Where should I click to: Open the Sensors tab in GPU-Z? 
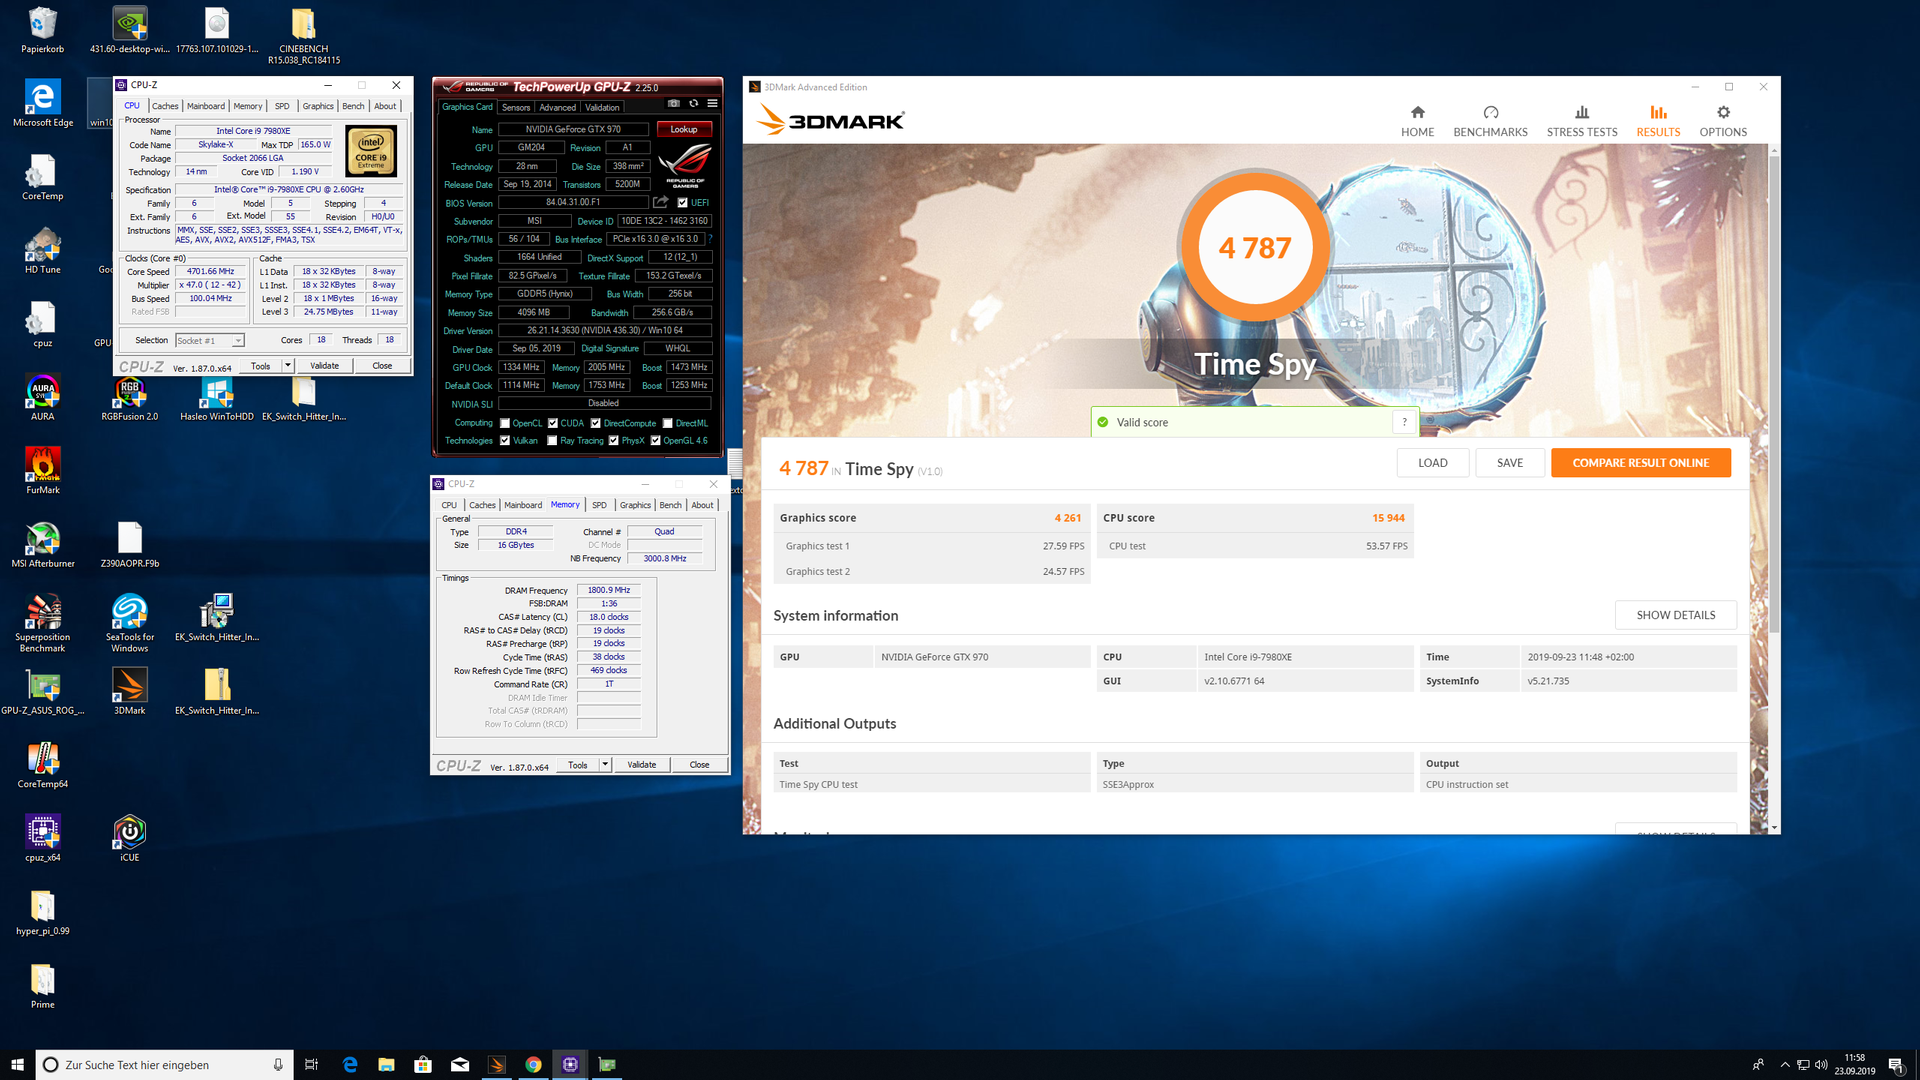click(x=516, y=107)
